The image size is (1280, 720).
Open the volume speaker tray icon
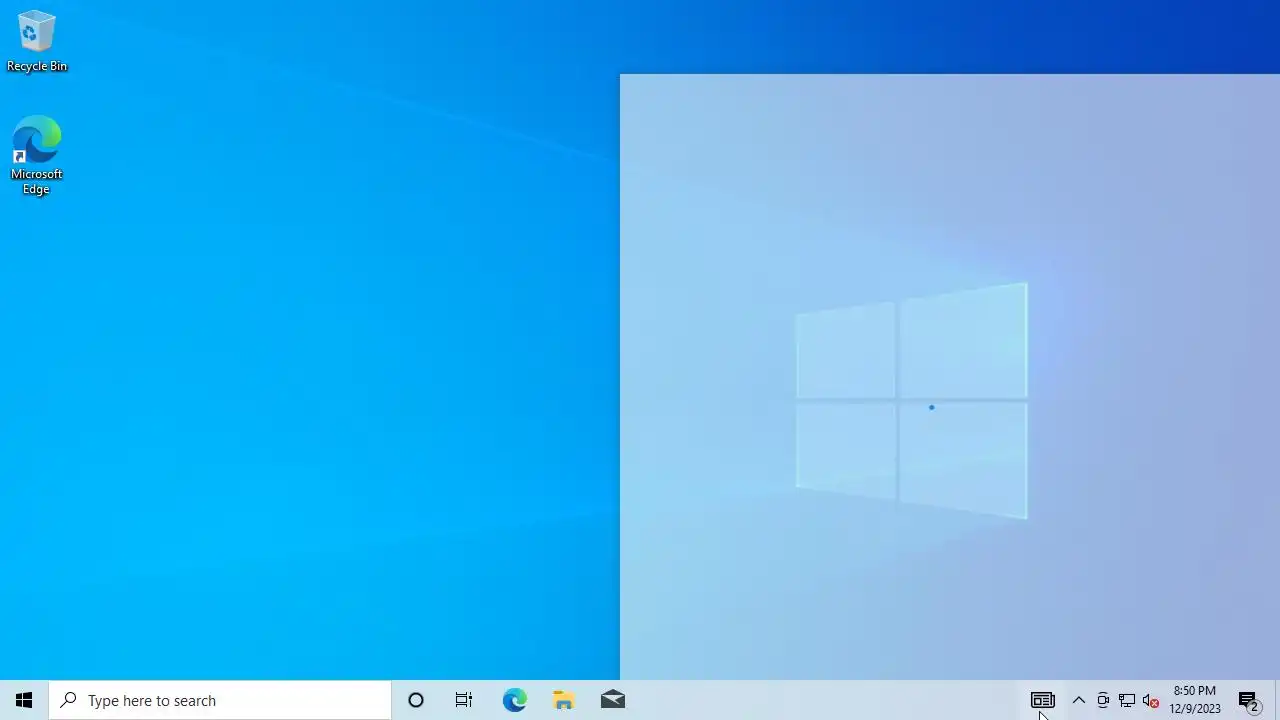pos(1151,700)
